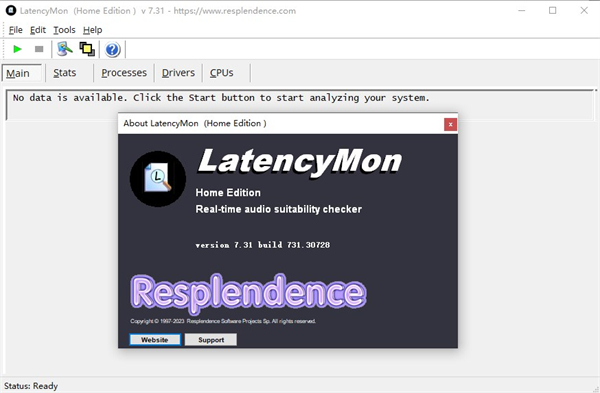600x393 pixels.
Task: Open the Help menu
Action: tap(93, 30)
